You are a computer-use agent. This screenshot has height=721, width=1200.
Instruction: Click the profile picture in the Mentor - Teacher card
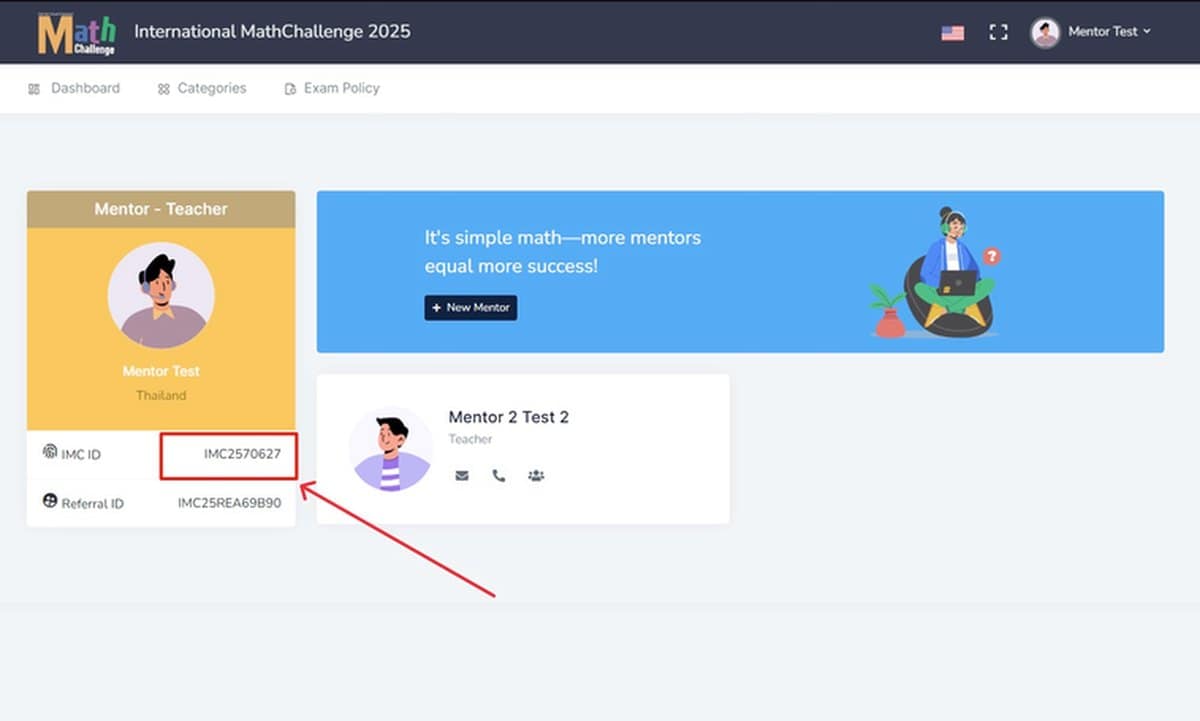[161, 295]
